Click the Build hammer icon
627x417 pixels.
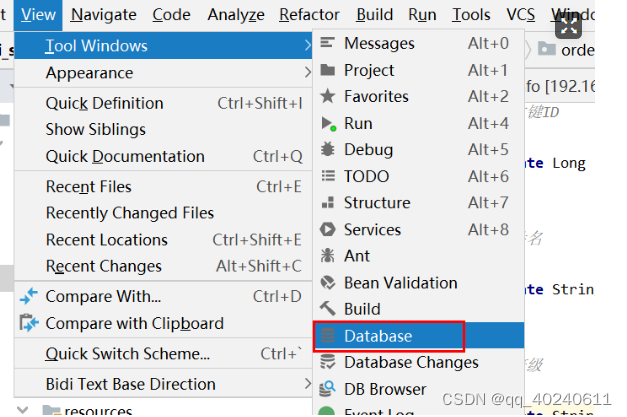tap(327, 309)
